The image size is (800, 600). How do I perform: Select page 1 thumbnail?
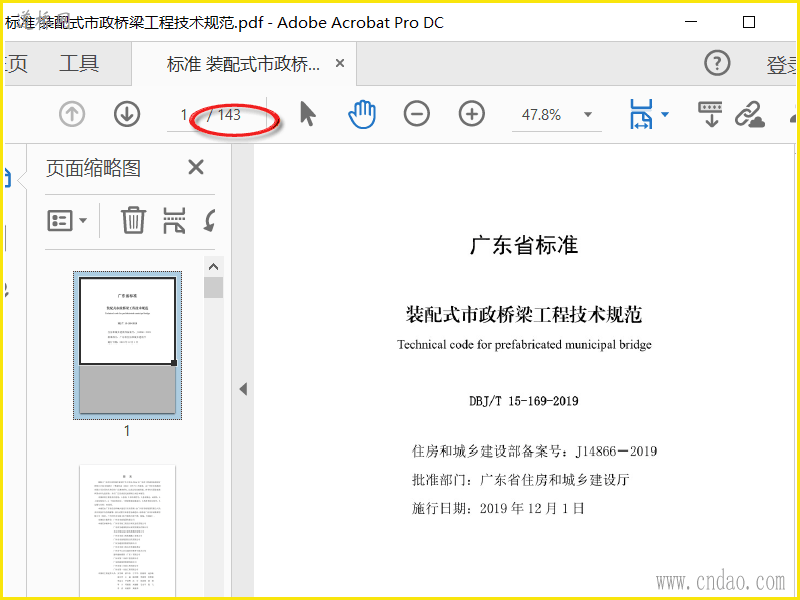coord(127,345)
